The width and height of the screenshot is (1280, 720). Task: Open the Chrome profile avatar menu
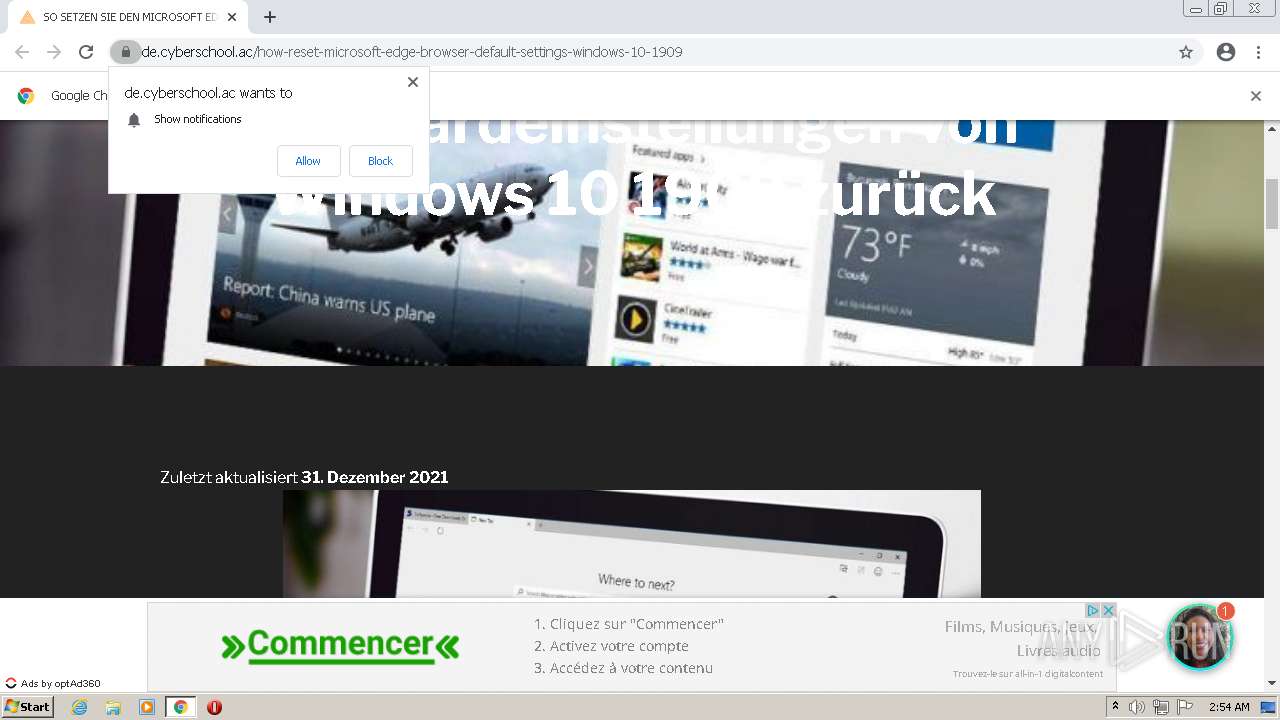pyautogui.click(x=1226, y=52)
